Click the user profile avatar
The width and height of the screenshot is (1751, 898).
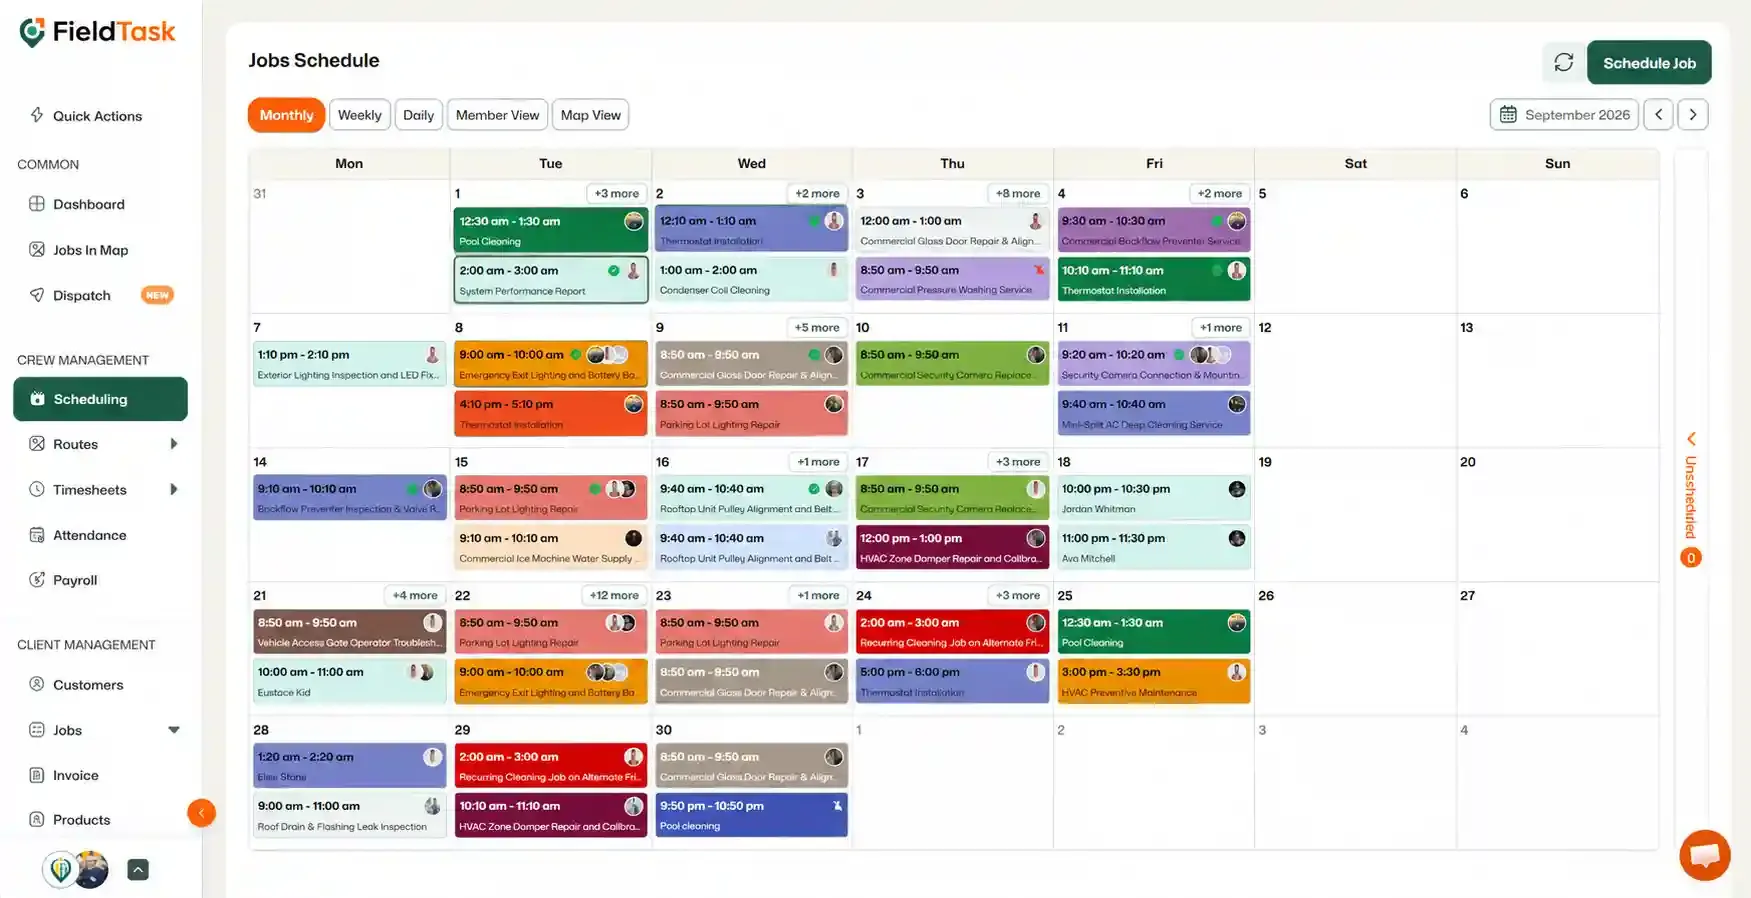90,869
